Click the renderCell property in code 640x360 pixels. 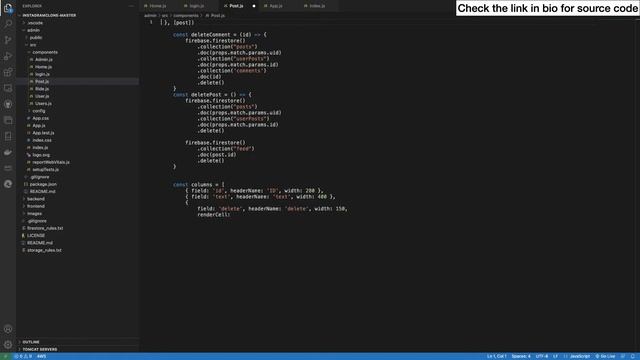213,215
